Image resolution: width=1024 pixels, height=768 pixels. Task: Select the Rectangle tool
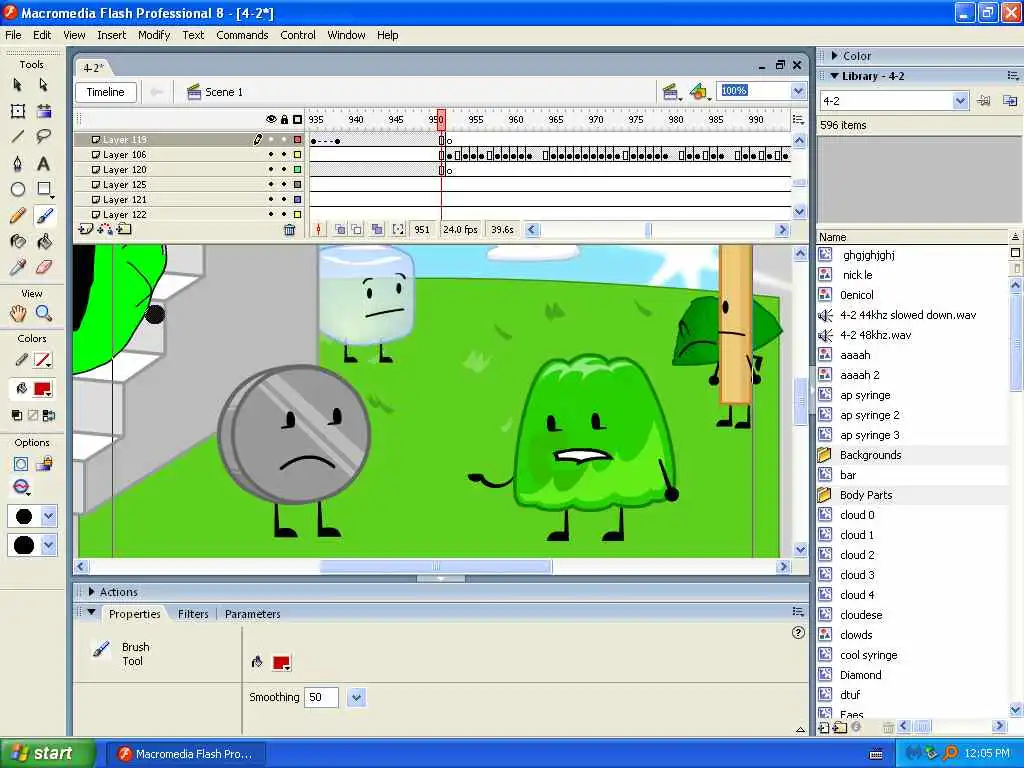44,189
